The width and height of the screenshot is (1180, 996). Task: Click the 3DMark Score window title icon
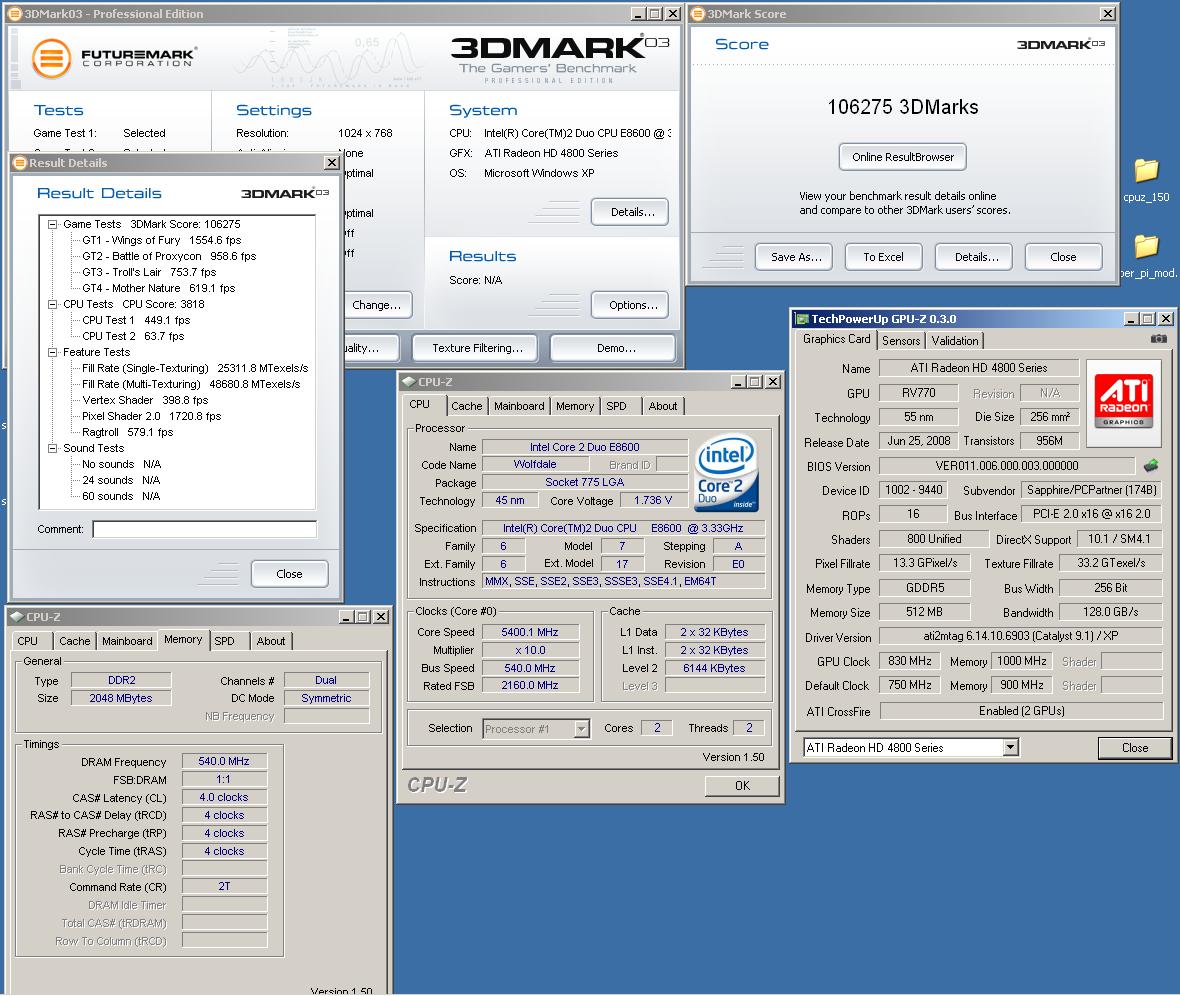point(698,14)
